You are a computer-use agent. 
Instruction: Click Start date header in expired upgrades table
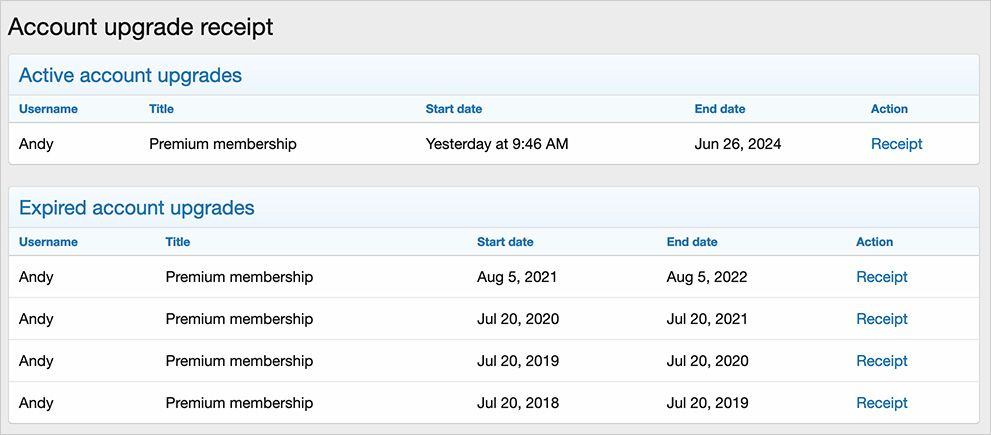(505, 242)
